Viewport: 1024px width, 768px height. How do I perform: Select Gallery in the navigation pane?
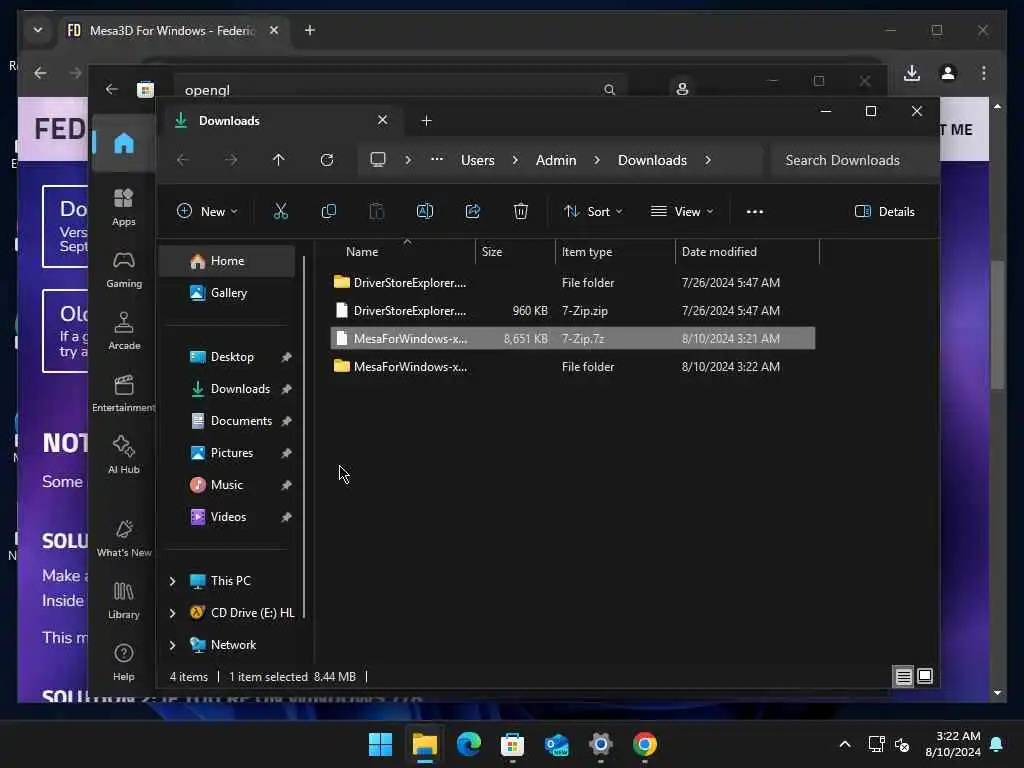point(227,293)
